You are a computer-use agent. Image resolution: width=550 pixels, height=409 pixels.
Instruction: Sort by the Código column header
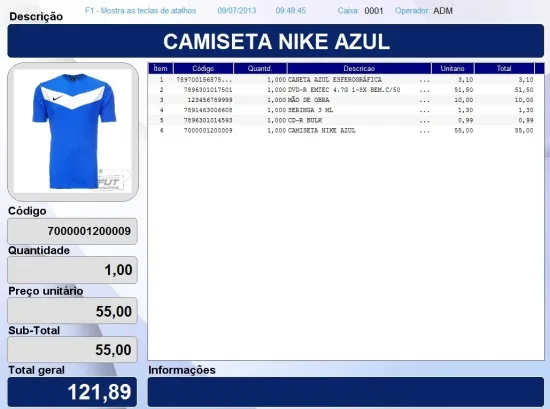tap(203, 68)
